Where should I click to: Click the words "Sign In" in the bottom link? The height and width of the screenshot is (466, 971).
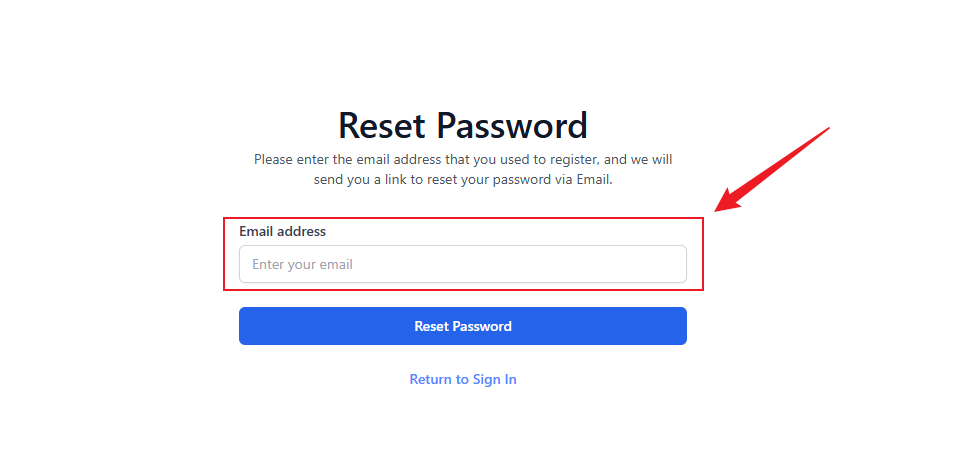point(493,380)
